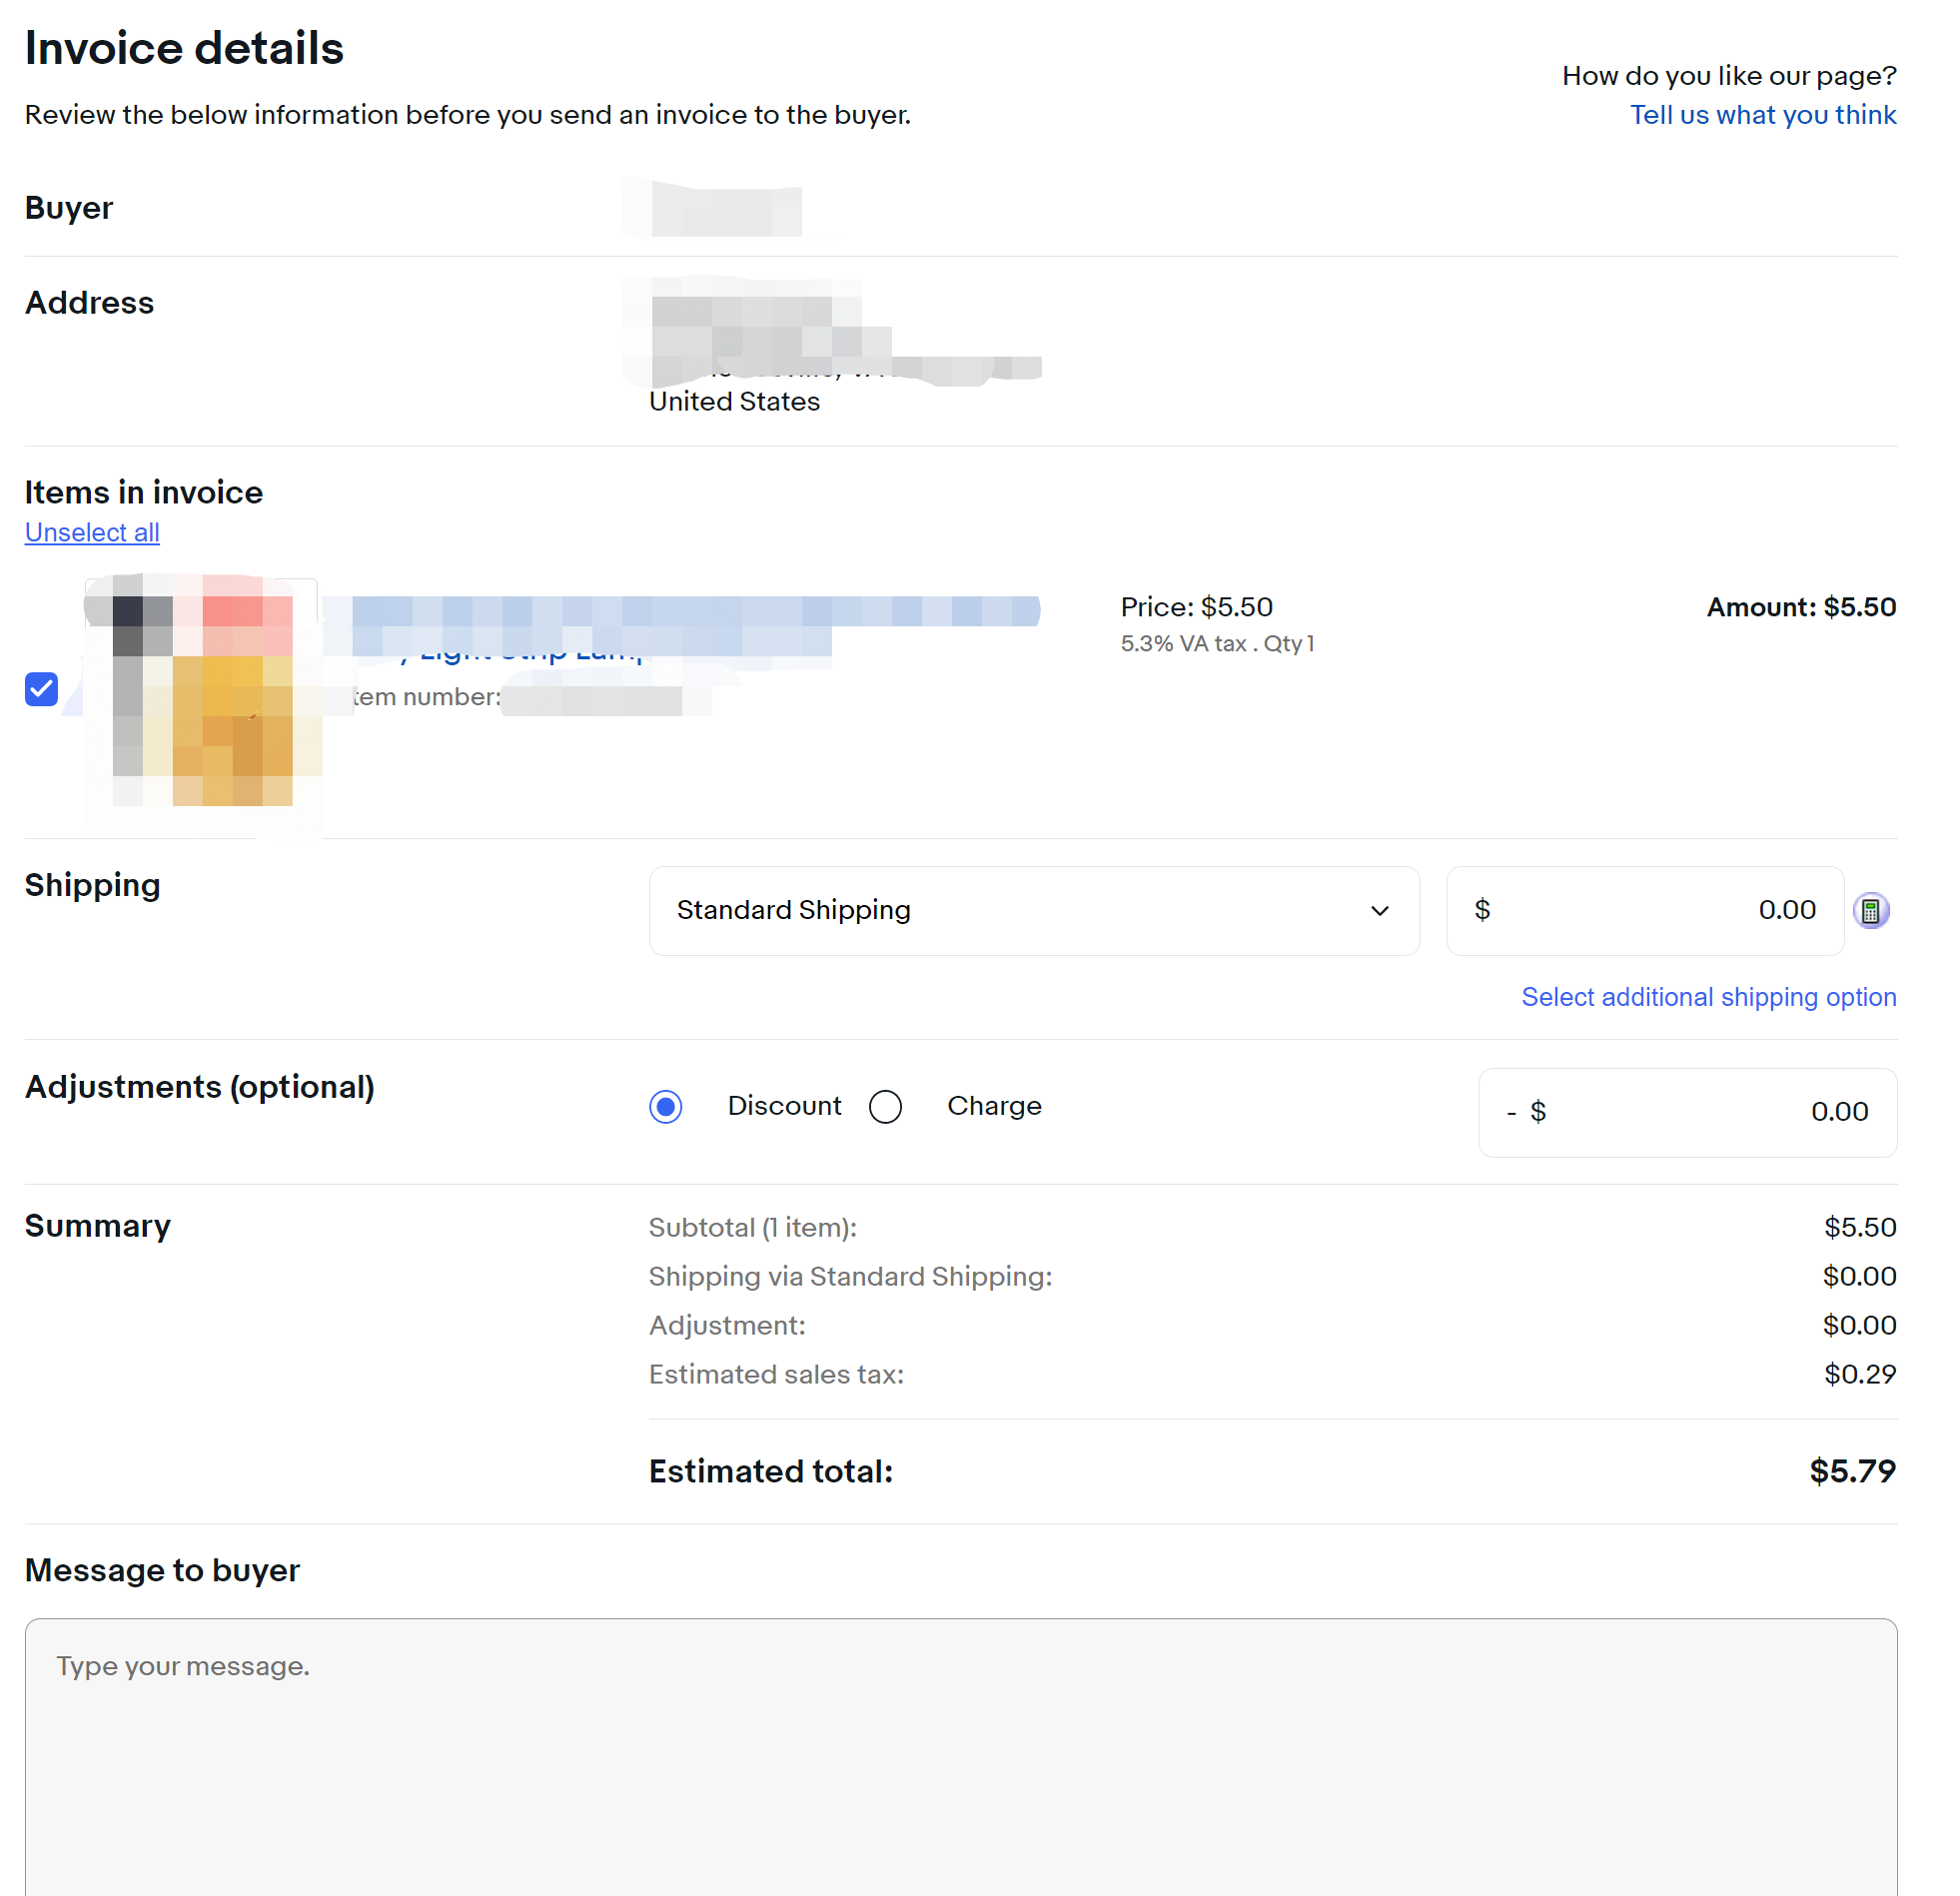The height and width of the screenshot is (1896, 1960).
Task: Toggle the invoice item selection checkbox
Action: tap(41, 689)
